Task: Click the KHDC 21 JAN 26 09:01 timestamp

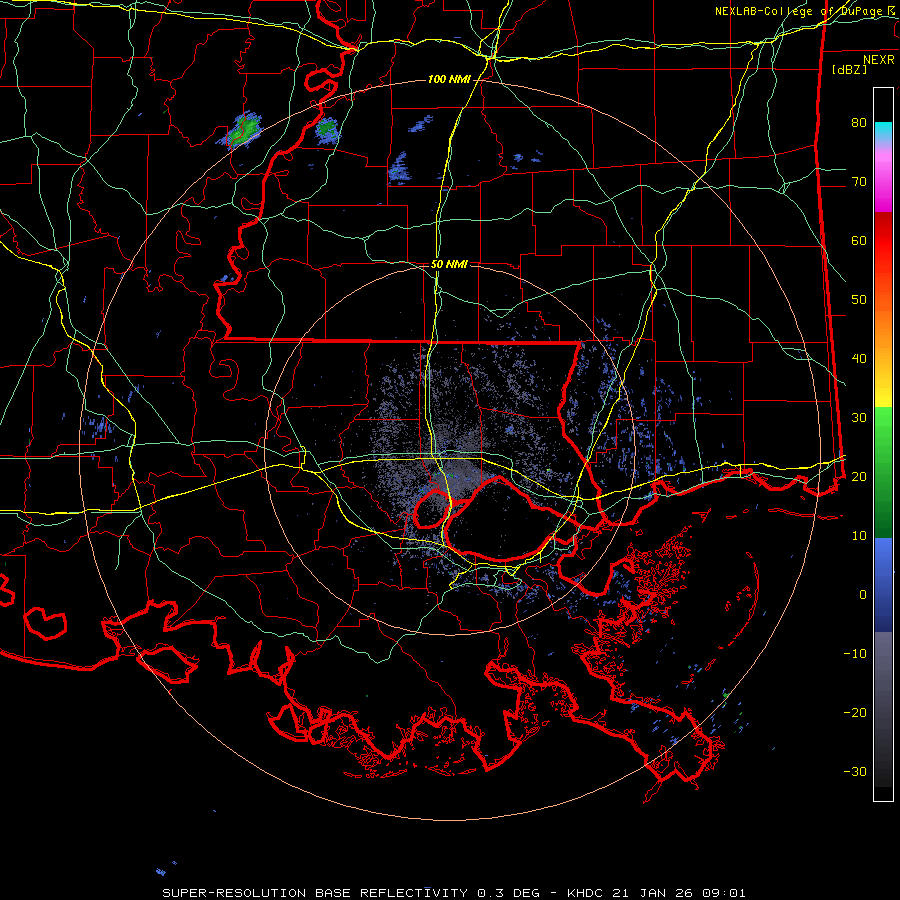Action: click(657, 893)
